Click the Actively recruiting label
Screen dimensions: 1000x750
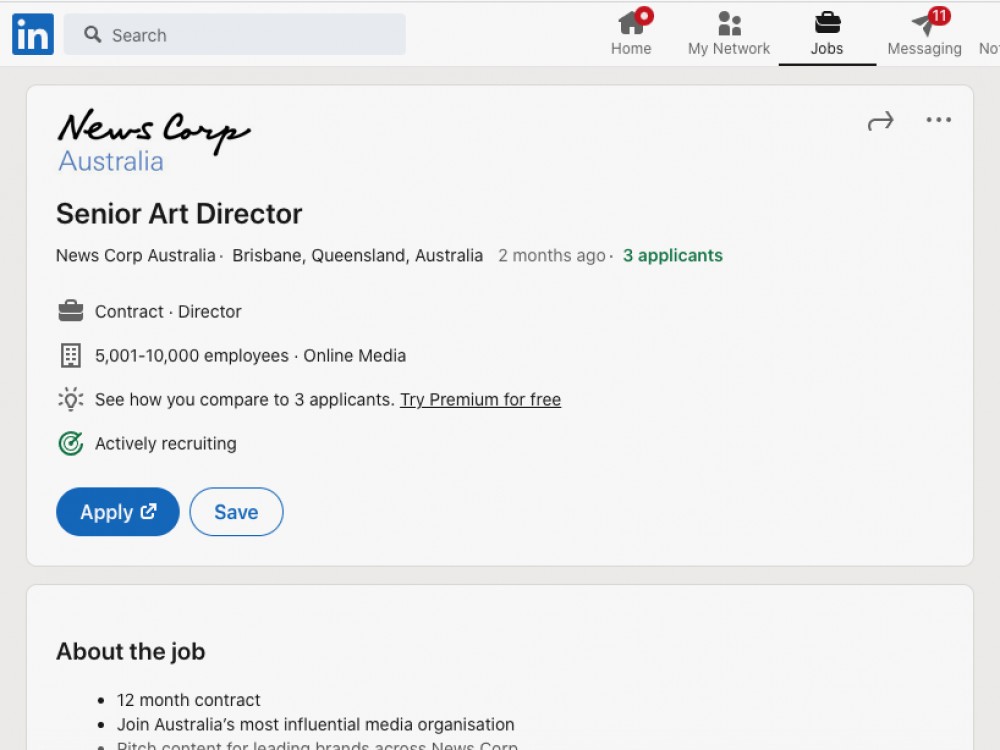pos(166,444)
